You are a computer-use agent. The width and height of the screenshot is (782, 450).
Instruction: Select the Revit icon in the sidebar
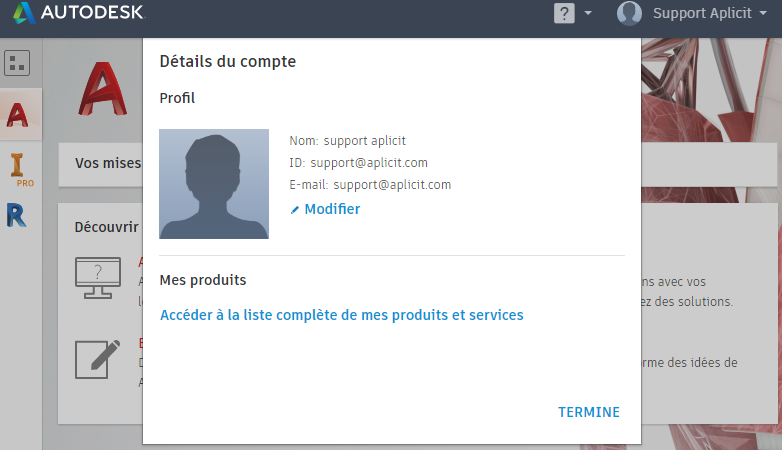(16, 215)
